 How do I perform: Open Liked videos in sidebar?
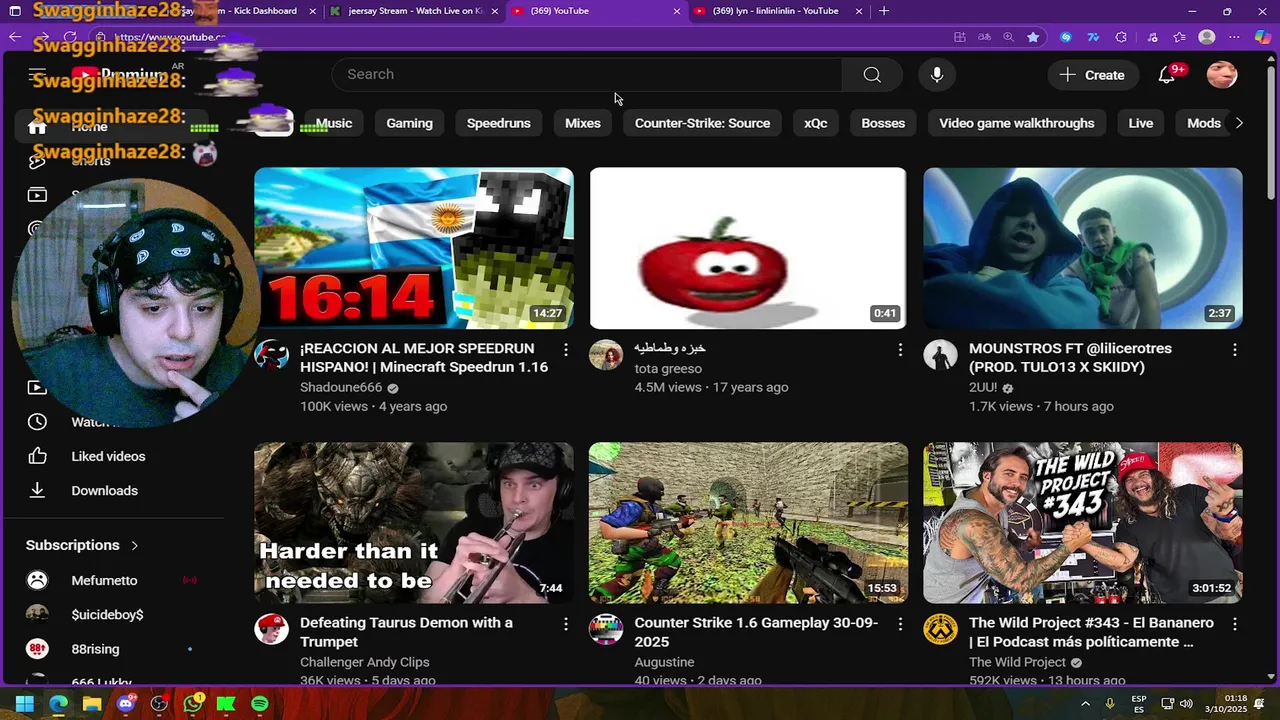pos(108,456)
